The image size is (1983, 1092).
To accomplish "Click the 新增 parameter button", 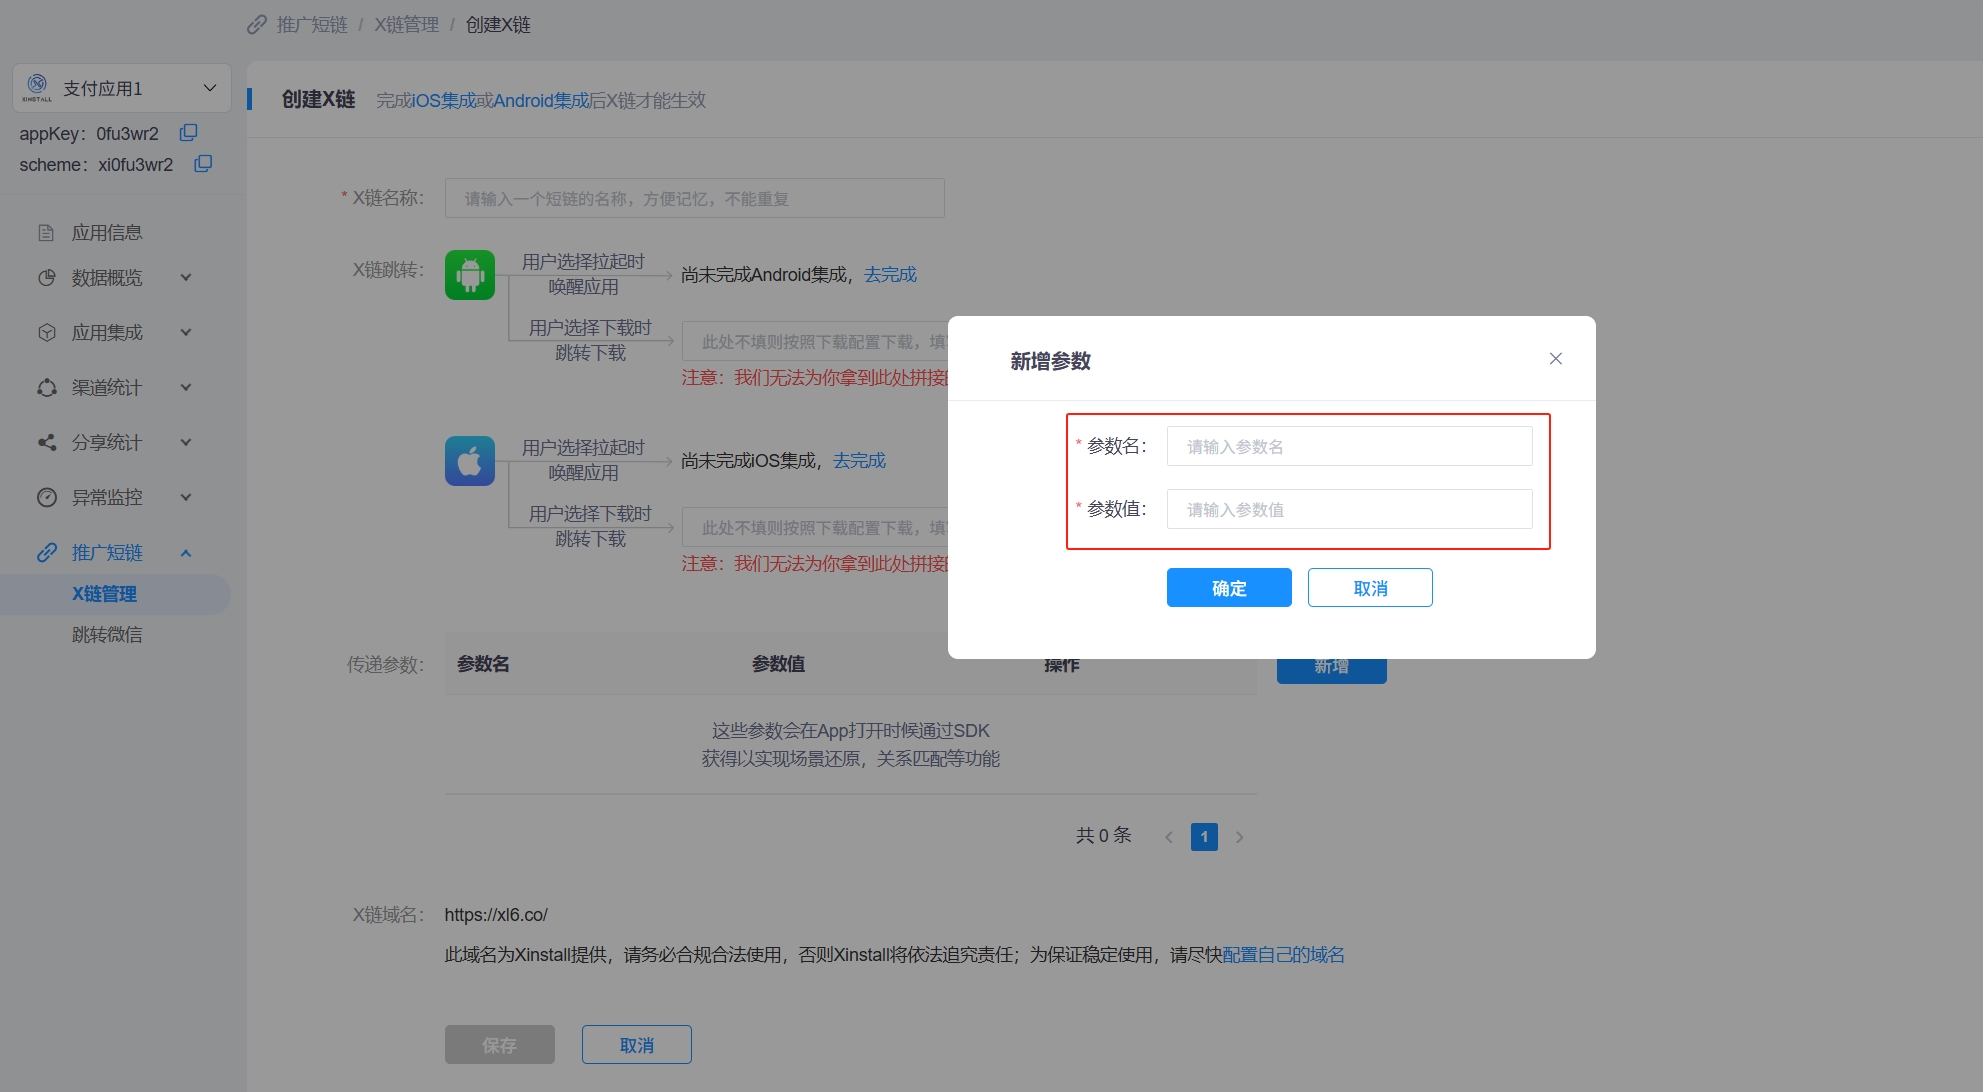I will pyautogui.click(x=1331, y=670).
